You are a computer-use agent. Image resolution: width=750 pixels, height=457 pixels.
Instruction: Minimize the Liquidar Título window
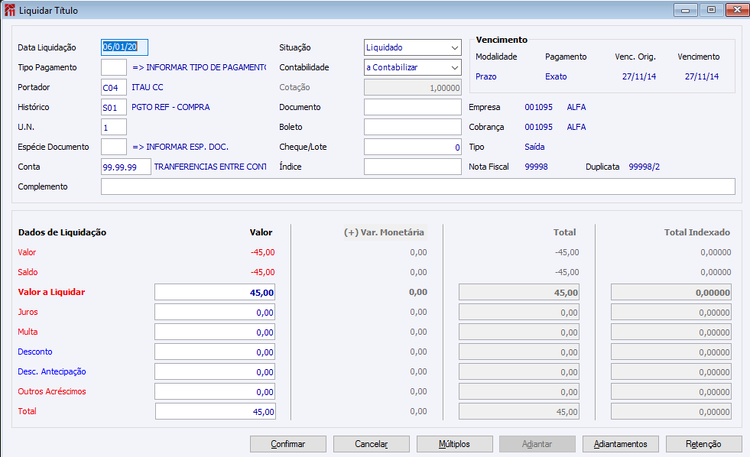pos(685,10)
